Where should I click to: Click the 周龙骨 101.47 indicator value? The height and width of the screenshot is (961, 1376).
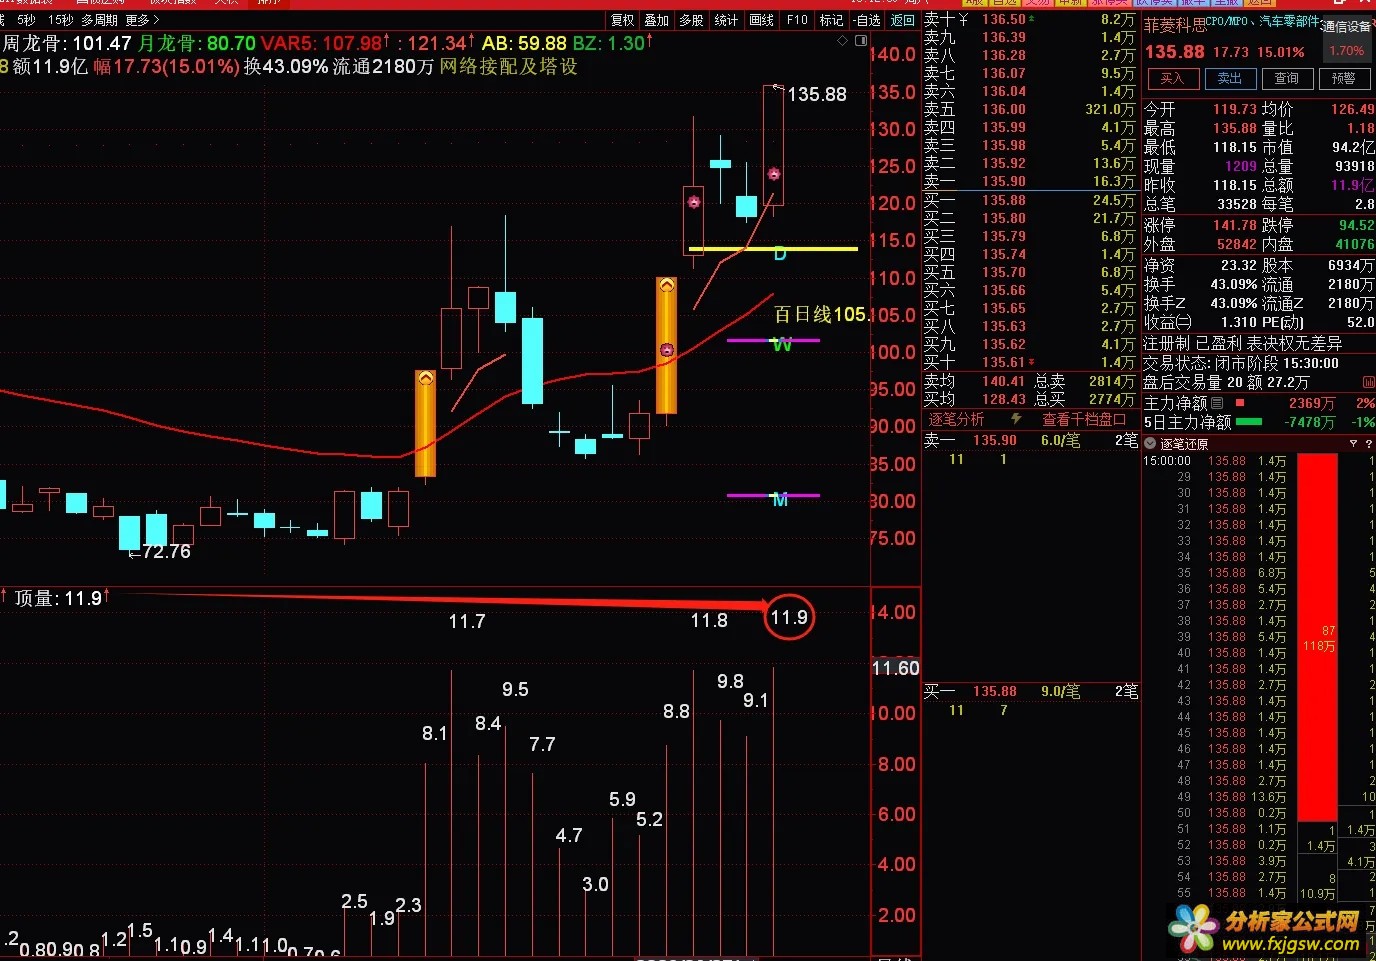66,43
